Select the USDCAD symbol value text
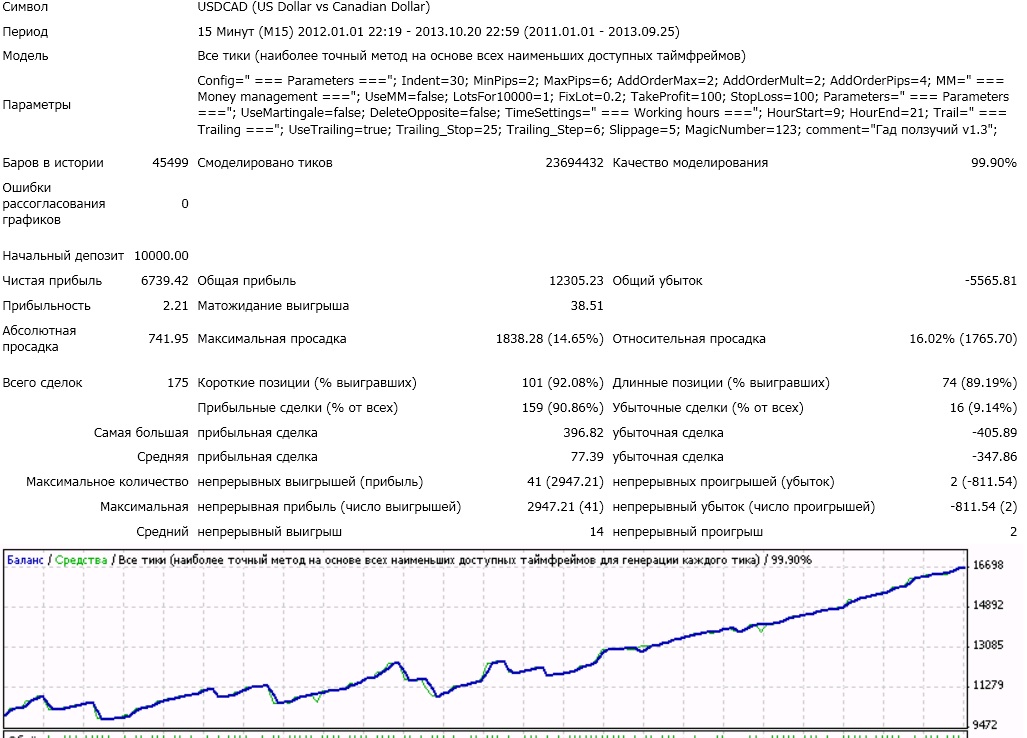1027x738 pixels. pos(314,7)
